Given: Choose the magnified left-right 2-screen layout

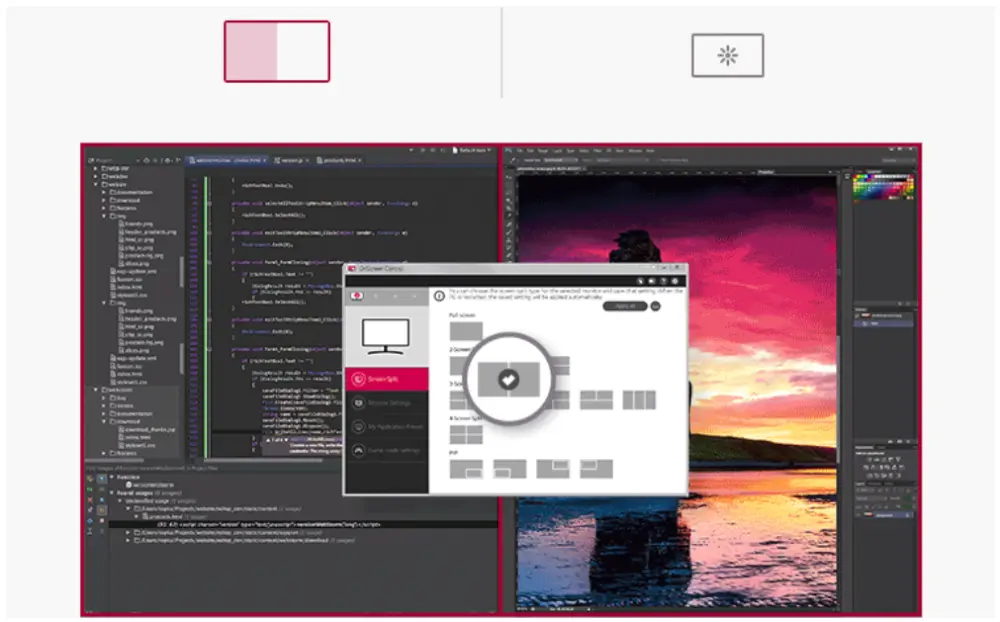Looking at the screenshot, I should (x=508, y=379).
